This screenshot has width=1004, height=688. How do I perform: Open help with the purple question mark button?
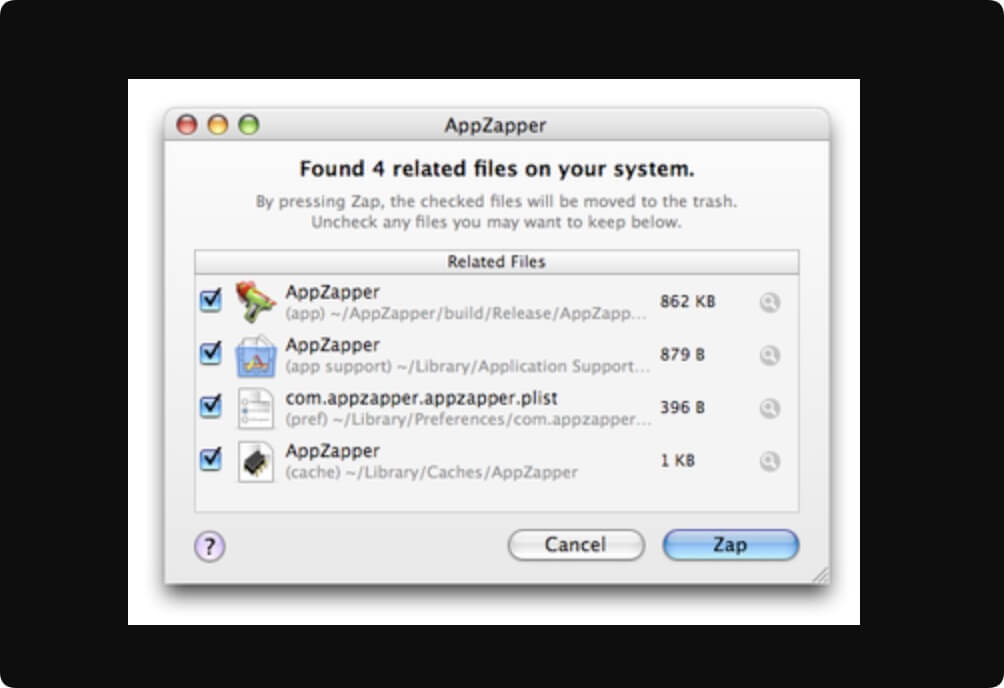(x=209, y=546)
